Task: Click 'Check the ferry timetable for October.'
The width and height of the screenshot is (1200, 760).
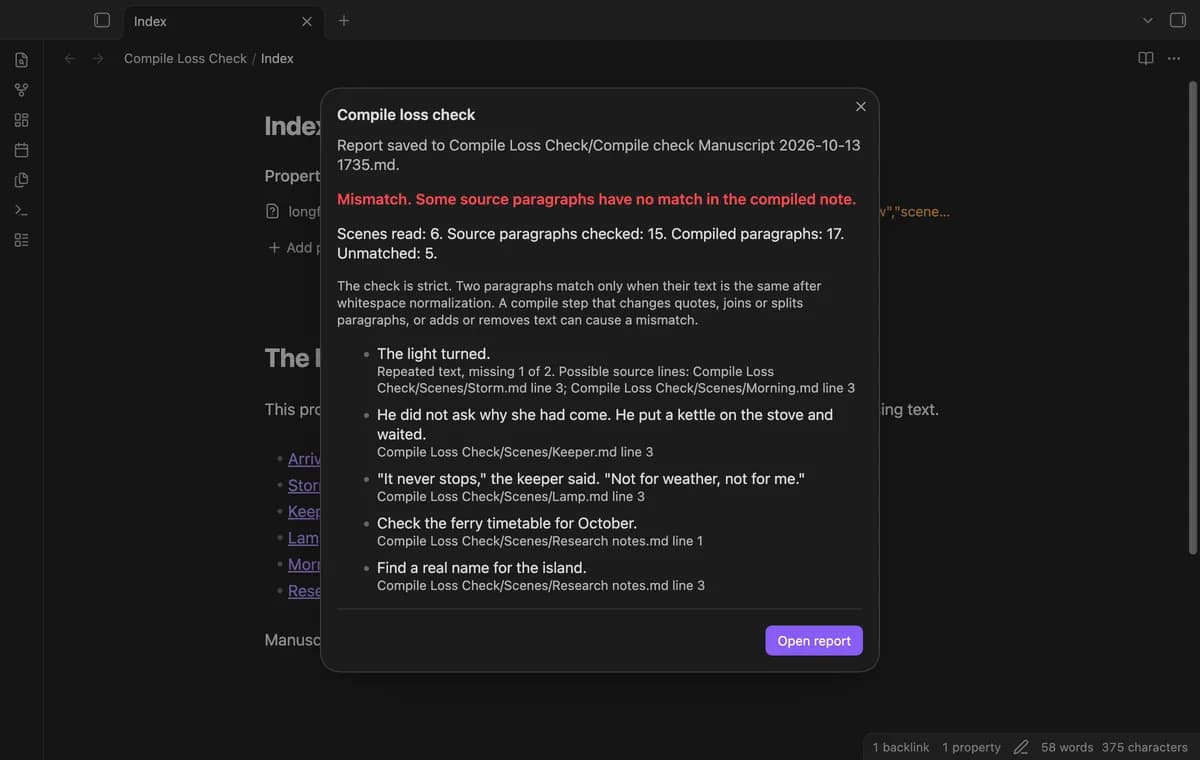Action: [x=507, y=523]
